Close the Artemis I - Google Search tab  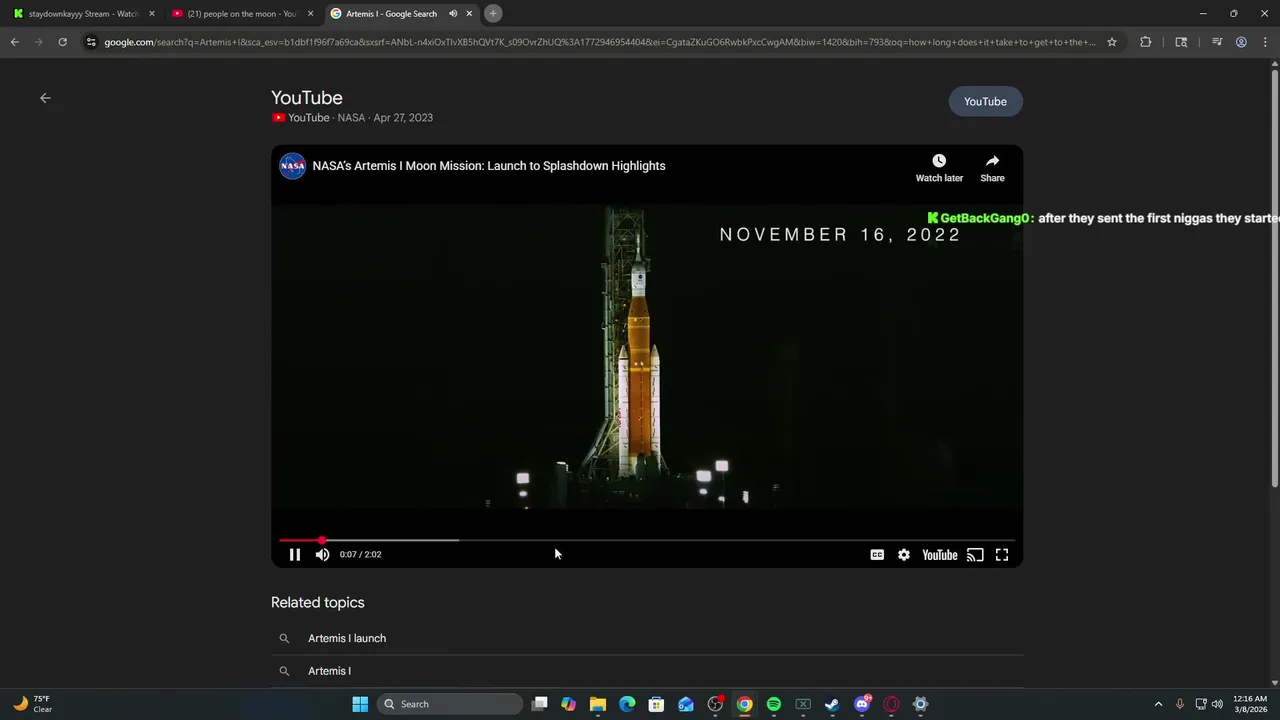click(469, 14)
